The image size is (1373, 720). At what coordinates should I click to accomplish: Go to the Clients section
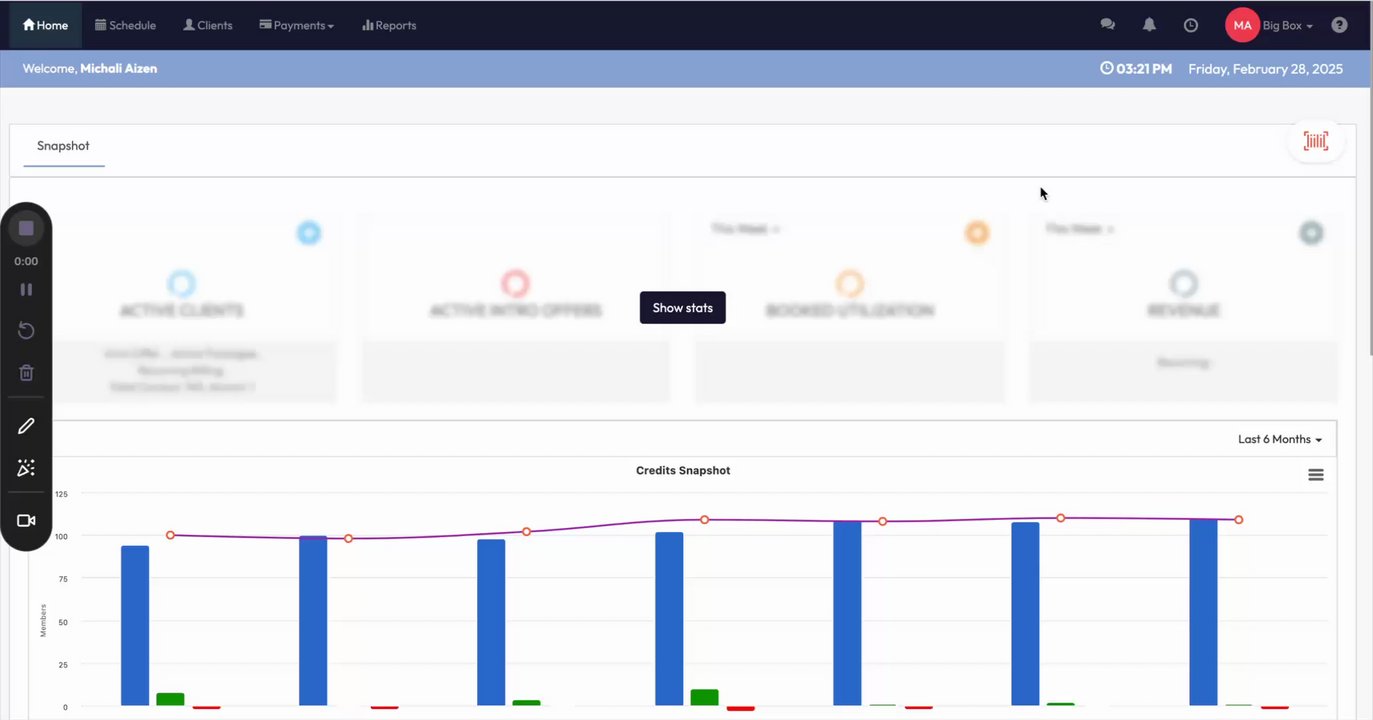pos(208,25)
